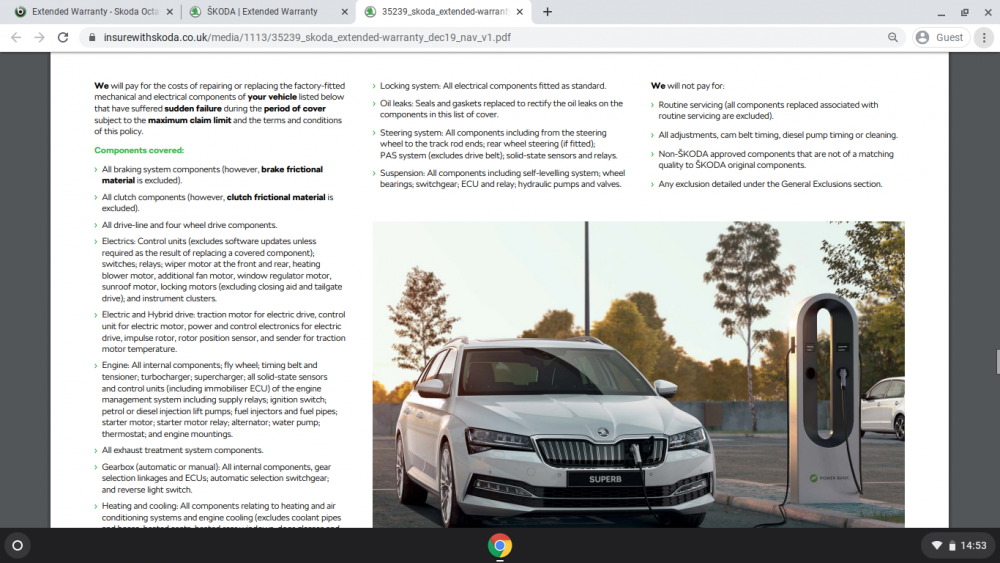Open the ChromeOS launcher button

tap(18, 546)
